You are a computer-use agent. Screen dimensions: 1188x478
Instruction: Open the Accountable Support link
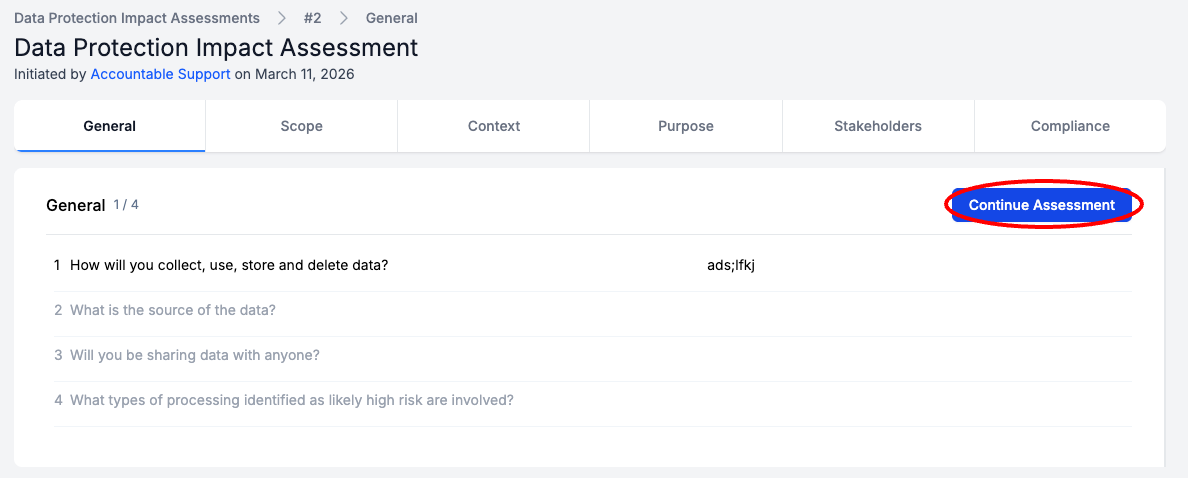pos(160,74)
